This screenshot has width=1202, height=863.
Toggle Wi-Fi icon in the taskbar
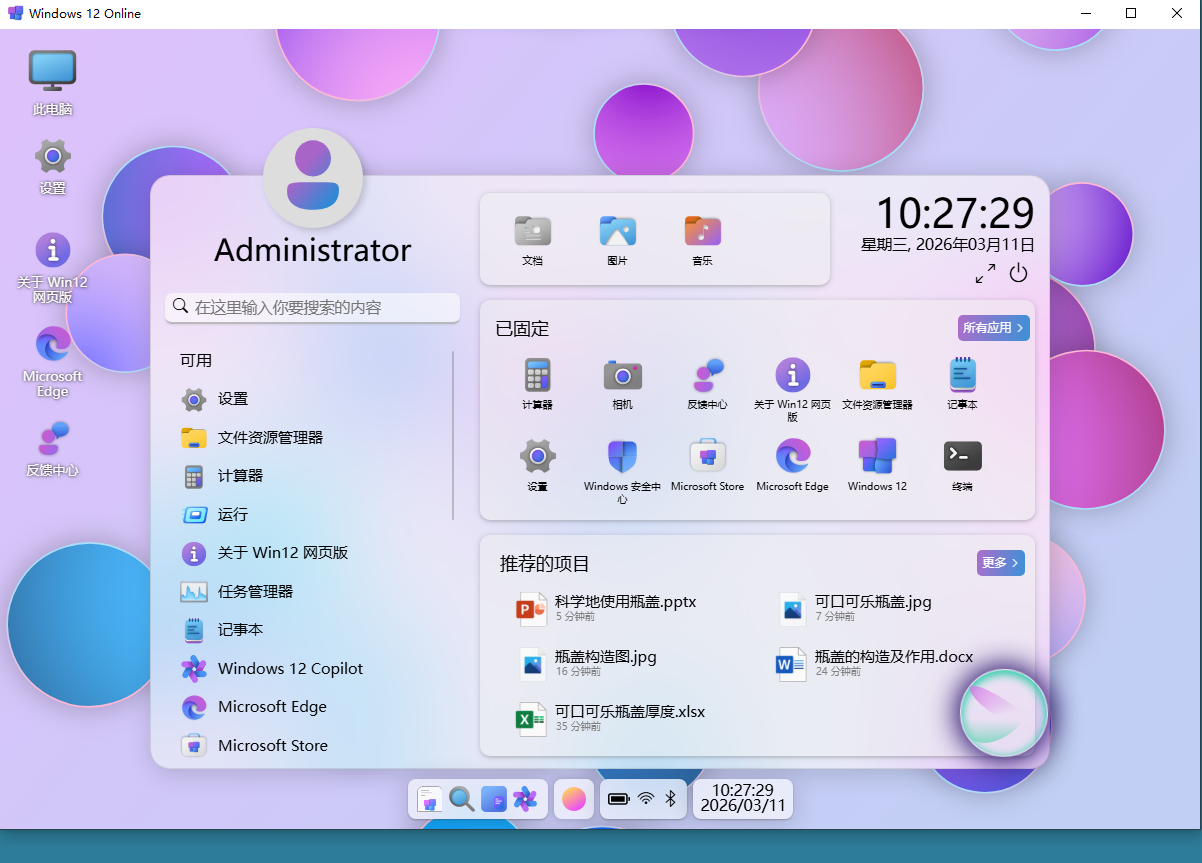[x=646, y=798]
